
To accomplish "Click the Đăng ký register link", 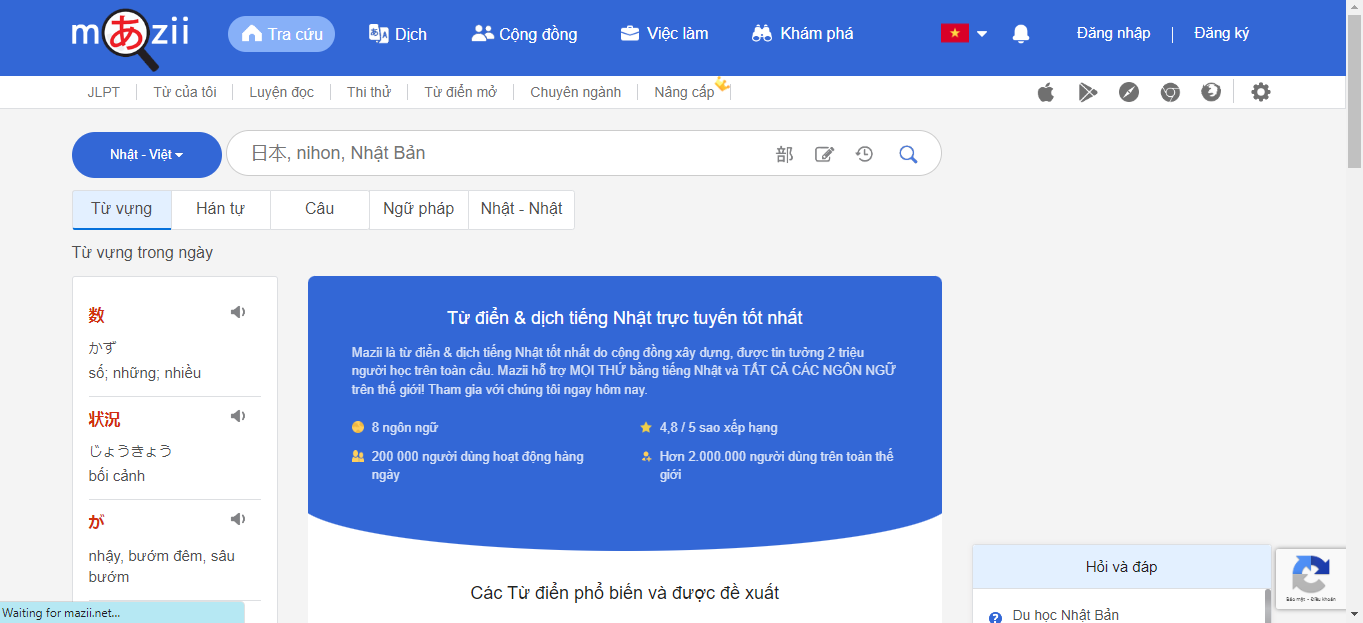I will 1221,33.
